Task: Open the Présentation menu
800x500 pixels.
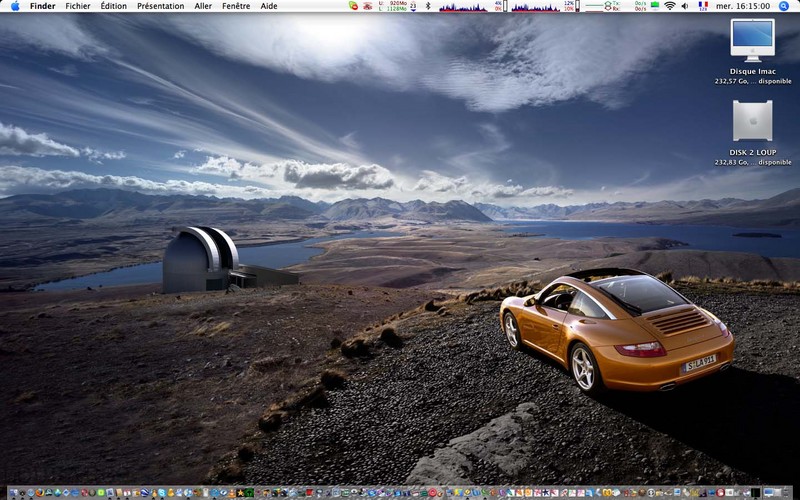Action: pyautogui.click(x=160, y=6)
